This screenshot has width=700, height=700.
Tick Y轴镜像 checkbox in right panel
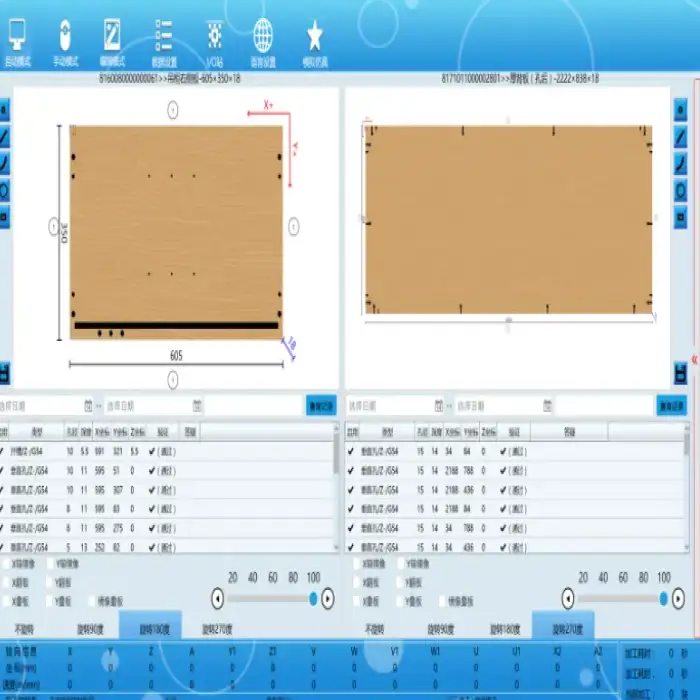tap(404, 563)
